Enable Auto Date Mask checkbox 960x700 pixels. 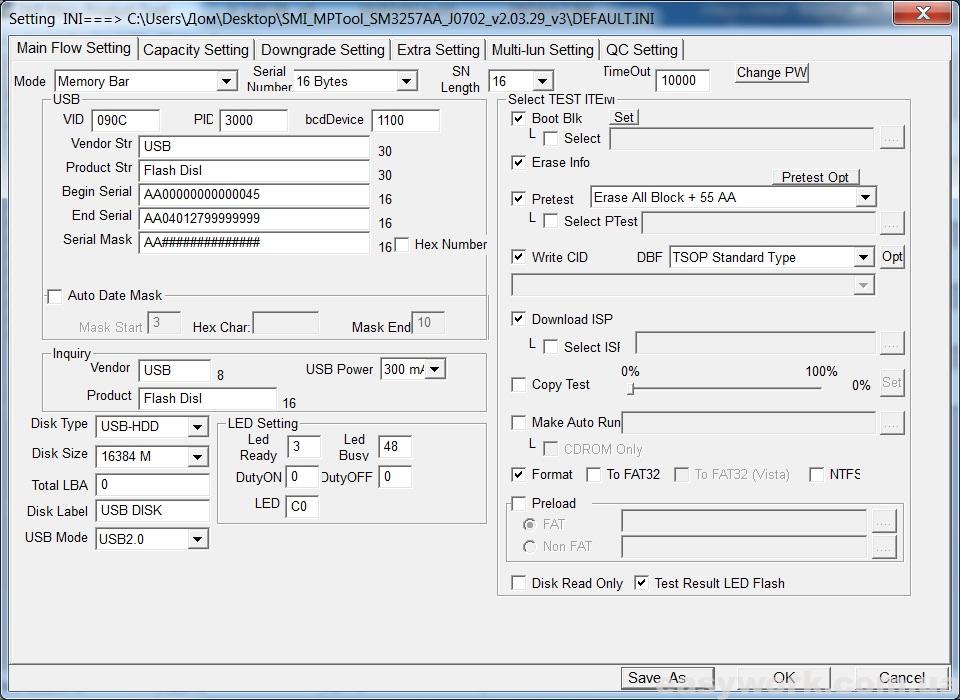54,296
